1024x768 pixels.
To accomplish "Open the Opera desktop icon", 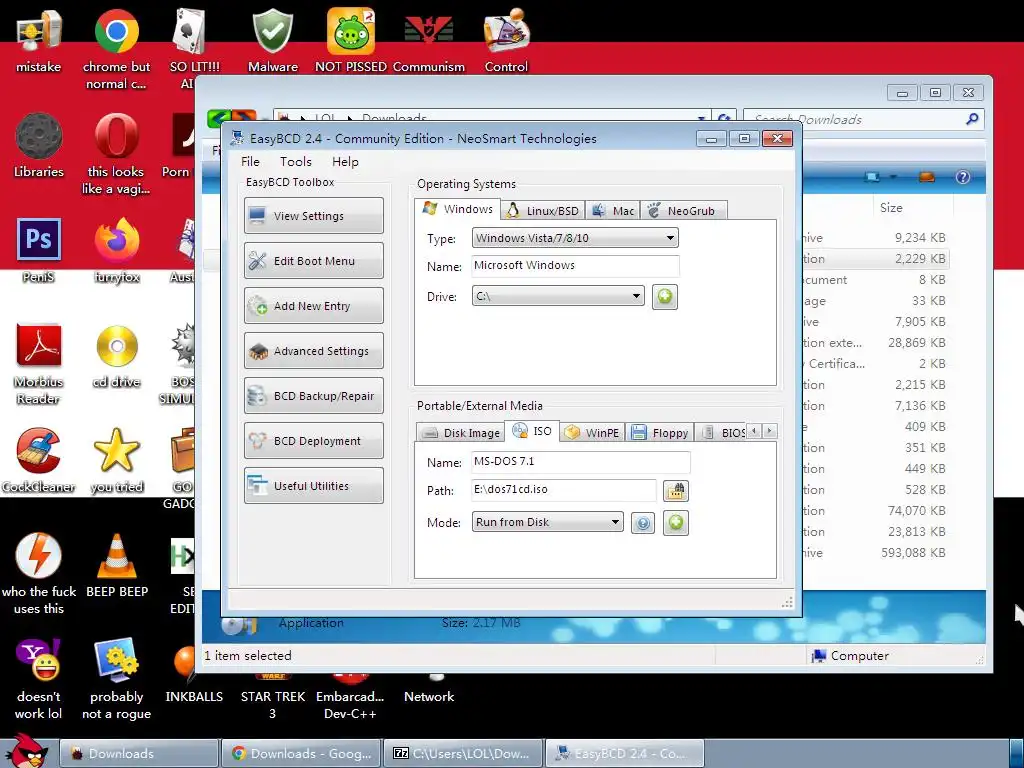I will 116,154.
